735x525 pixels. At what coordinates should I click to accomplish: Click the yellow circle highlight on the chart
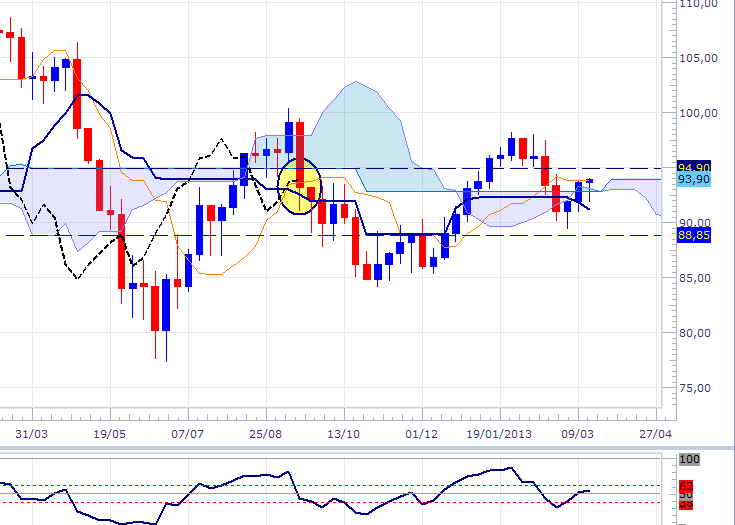pyautogui.click(x=298, y=186)
